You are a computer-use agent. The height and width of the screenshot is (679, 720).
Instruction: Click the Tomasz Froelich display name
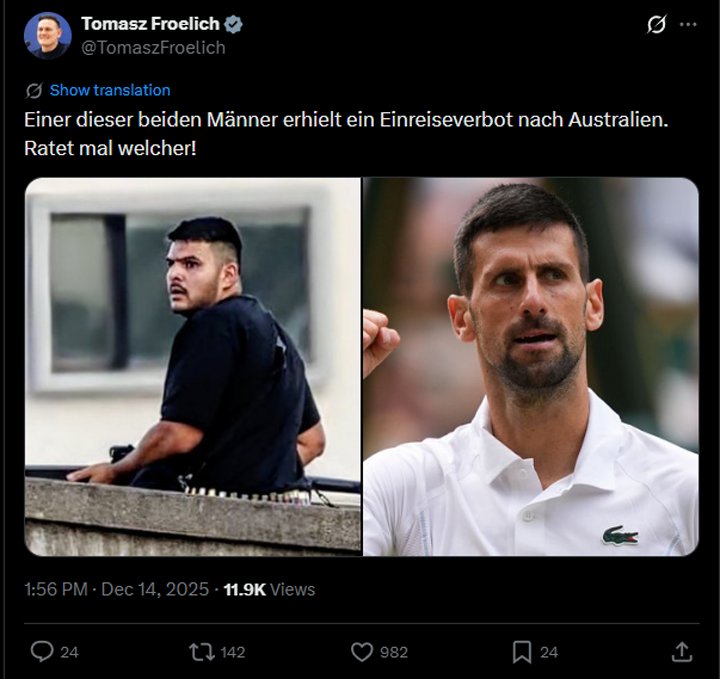click(x=150, y=24)
